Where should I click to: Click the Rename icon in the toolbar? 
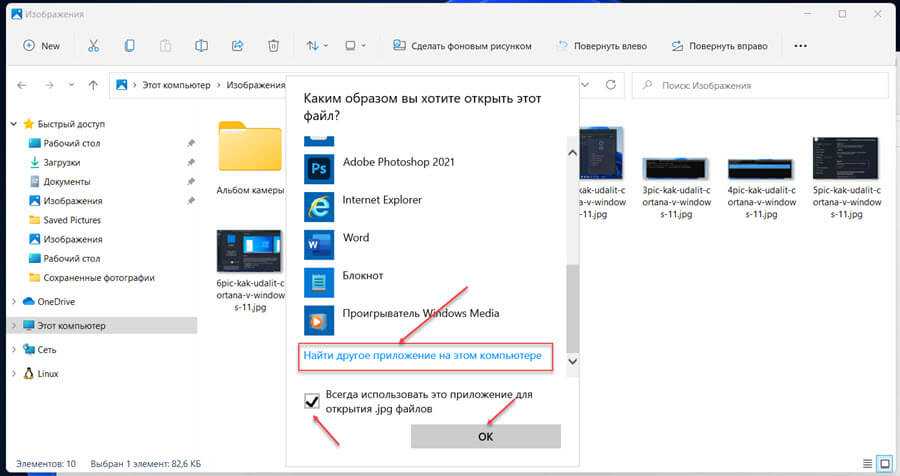pos(201,46)
